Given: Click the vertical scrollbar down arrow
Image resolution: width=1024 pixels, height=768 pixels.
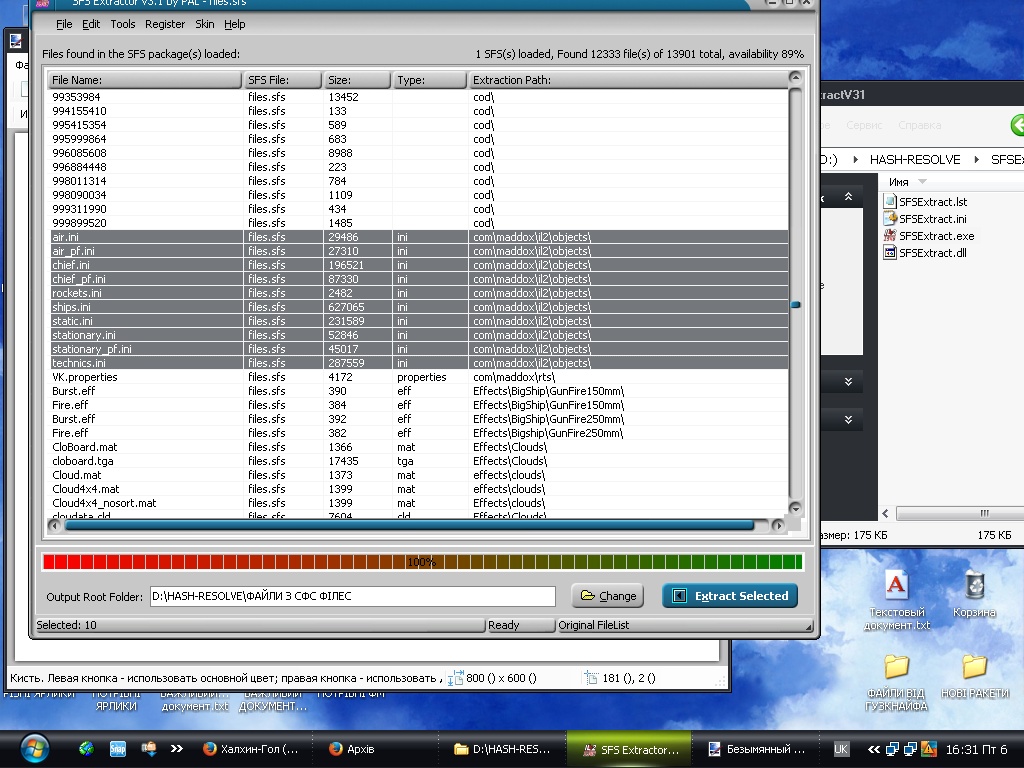Looking at the screenshot, I should (x=795, y=507).
